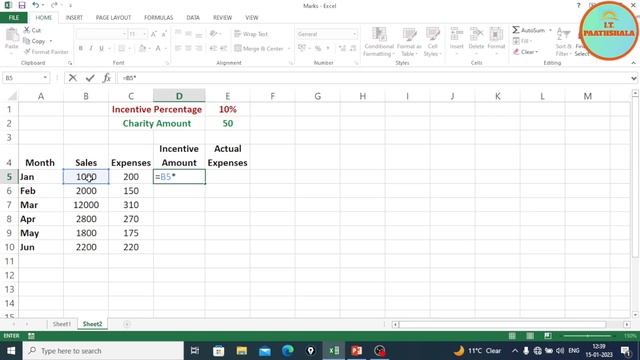Image resolution: width=640 pixels, height=360 pixels.
Task: Open the Merge & Center dropdown arrow
Action: pos(289,49)
